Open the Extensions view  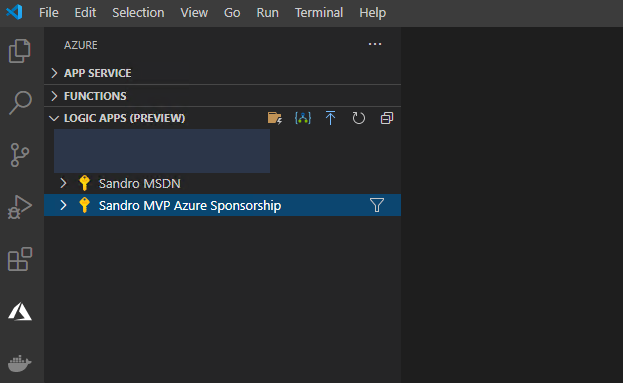[20, 259]
